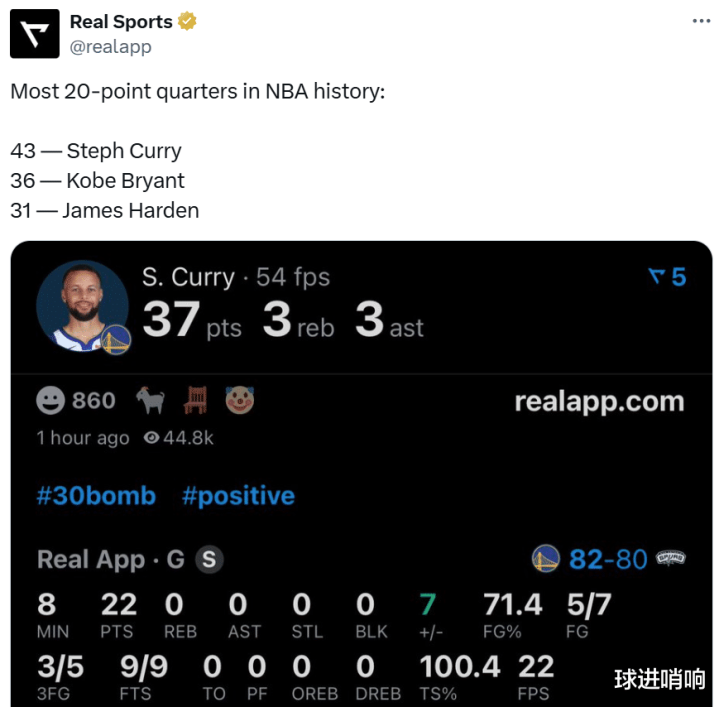This screenshot has height=707, width=719.
Task: Click the realapp.com watermark link
Action: (x=599, y=402)
